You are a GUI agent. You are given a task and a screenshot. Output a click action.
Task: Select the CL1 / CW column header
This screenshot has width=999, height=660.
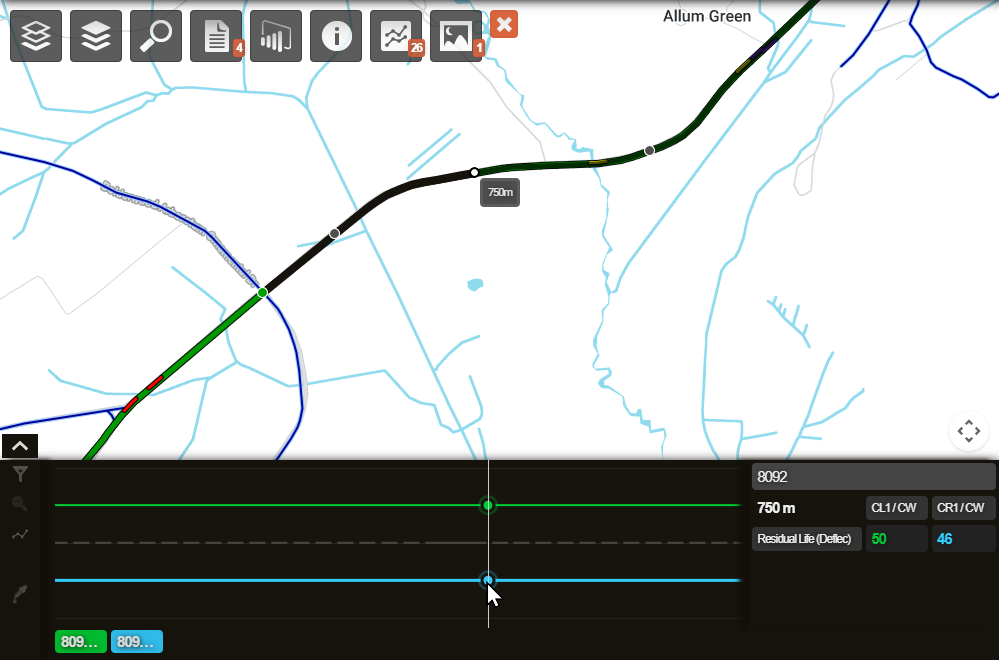coord(896,508)
